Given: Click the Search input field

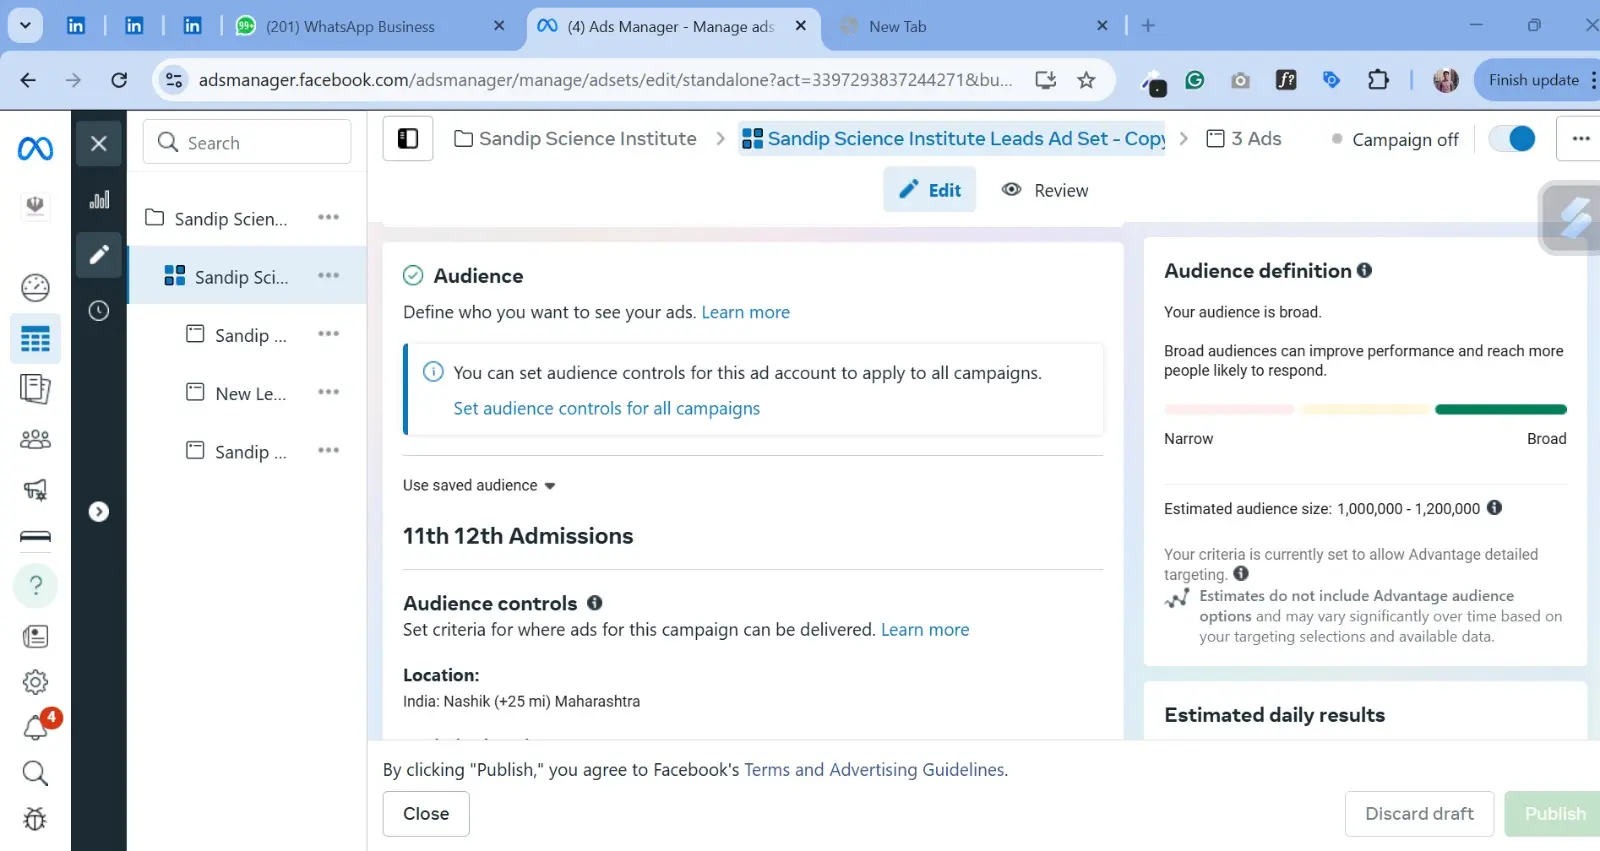Looking at the screenshot, I should click(247, 143).
